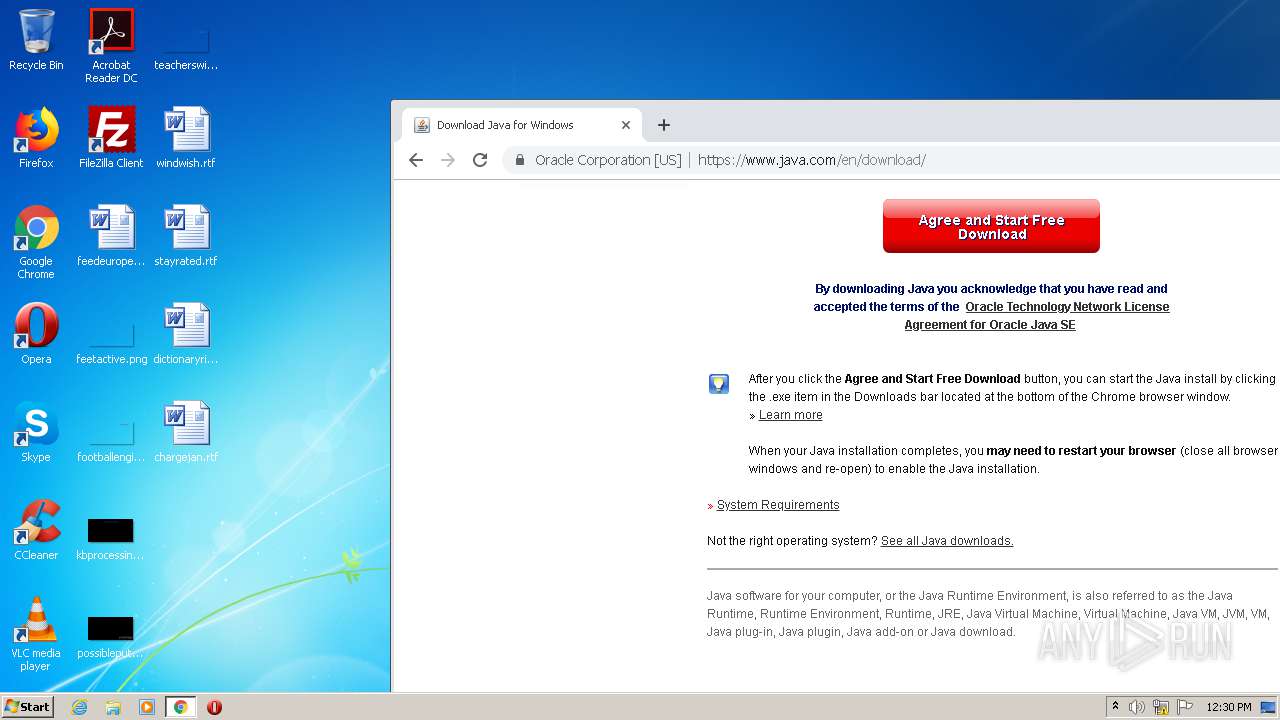
Task: Open the Firefox desktop shortcut
Action: (x=36, y=138)
